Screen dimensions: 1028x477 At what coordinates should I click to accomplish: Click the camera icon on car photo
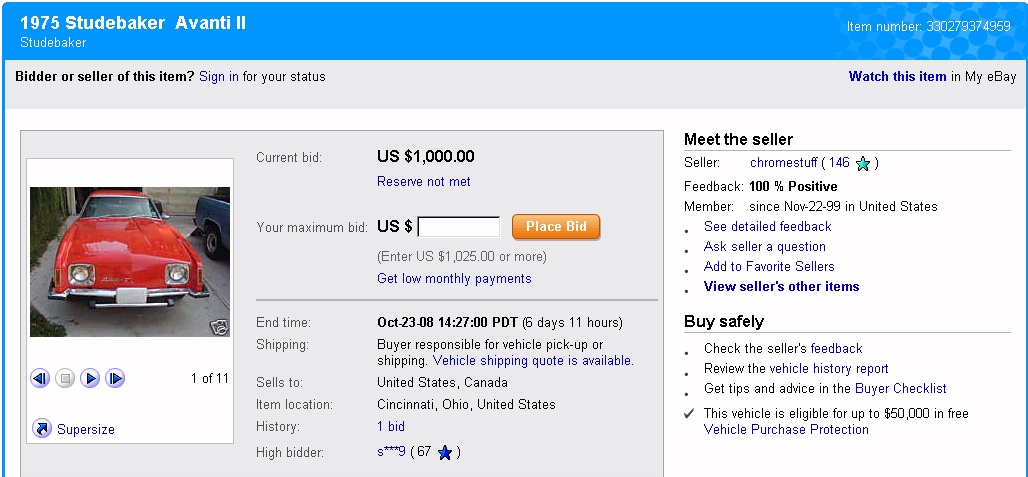[x=218, y=325]
